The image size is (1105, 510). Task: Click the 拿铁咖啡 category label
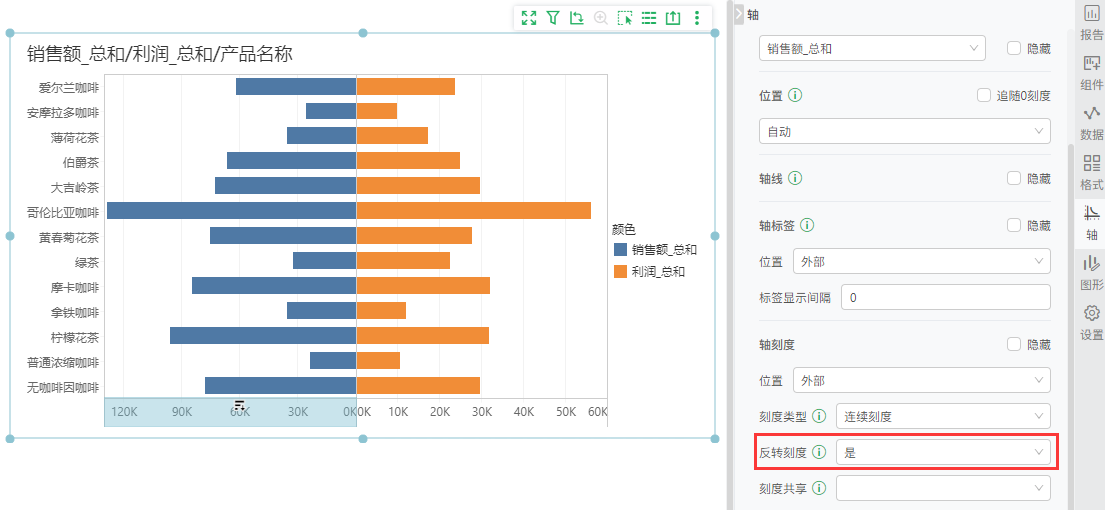[75, 313]
